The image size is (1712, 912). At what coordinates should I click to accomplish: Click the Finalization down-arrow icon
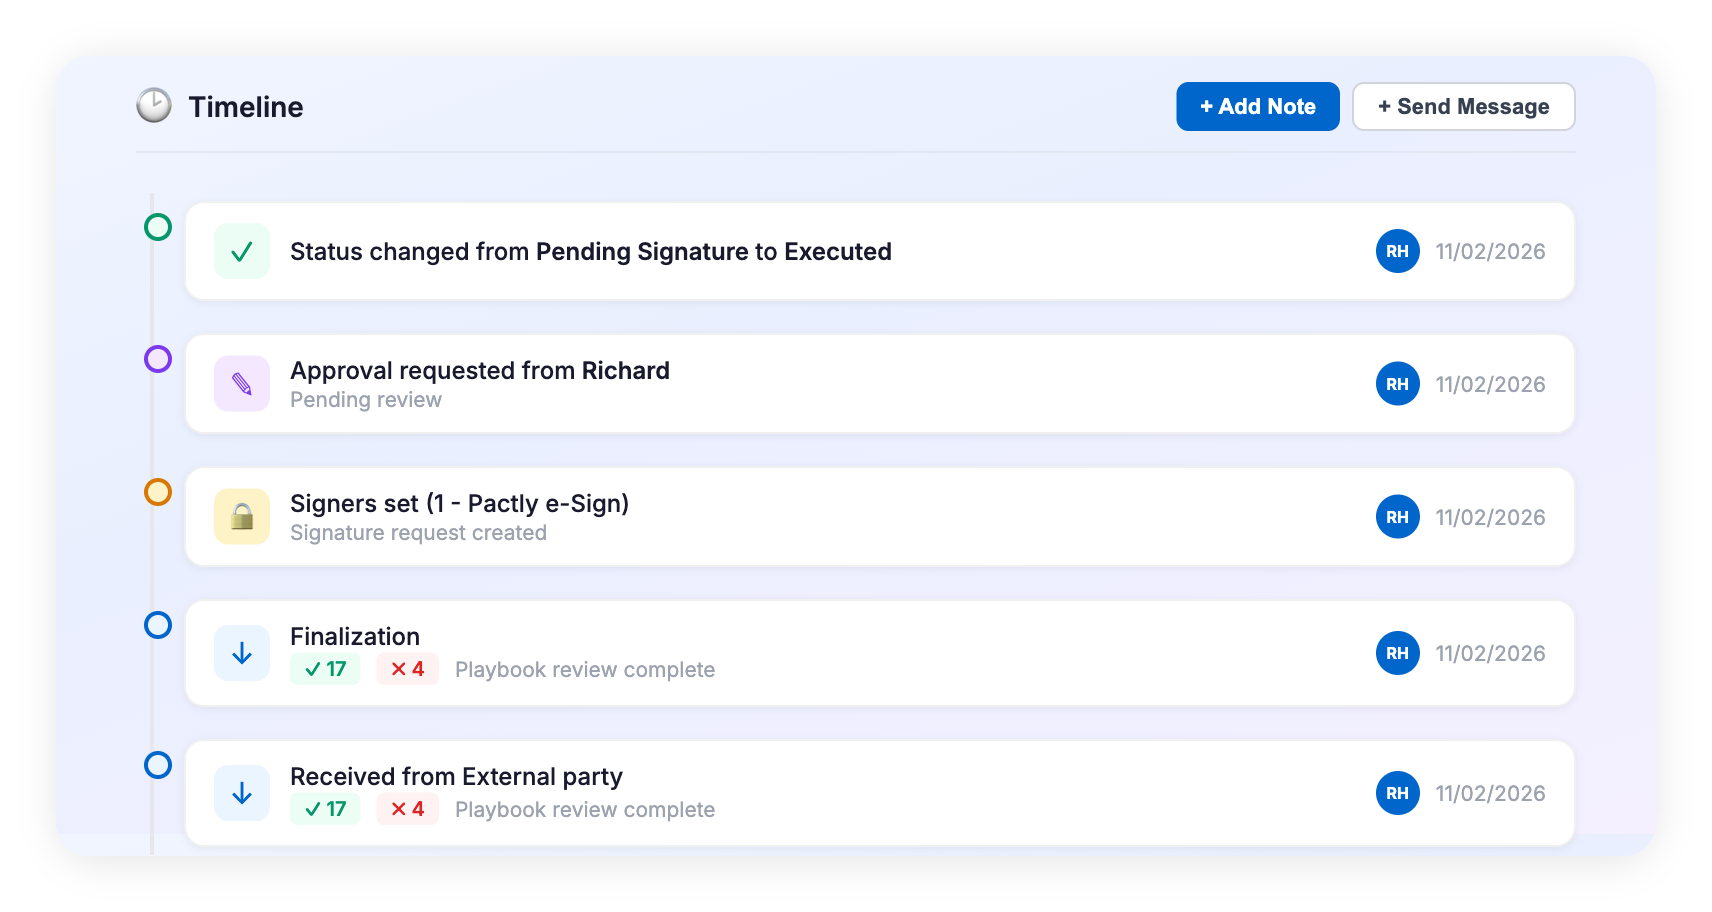click(x=242, y=653)
